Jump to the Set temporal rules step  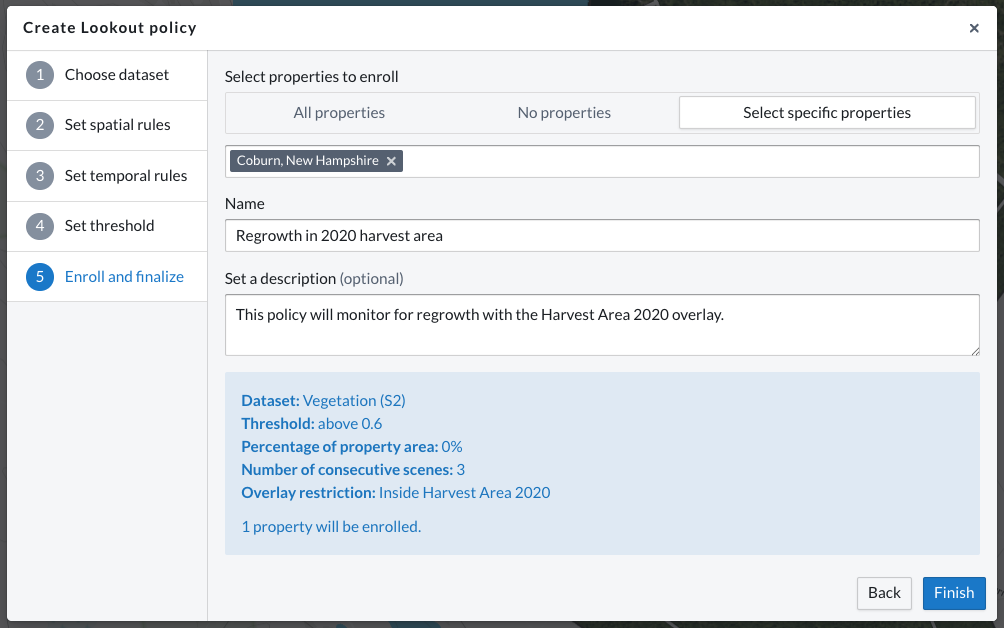pyautogui.click(x=126, y=176)
